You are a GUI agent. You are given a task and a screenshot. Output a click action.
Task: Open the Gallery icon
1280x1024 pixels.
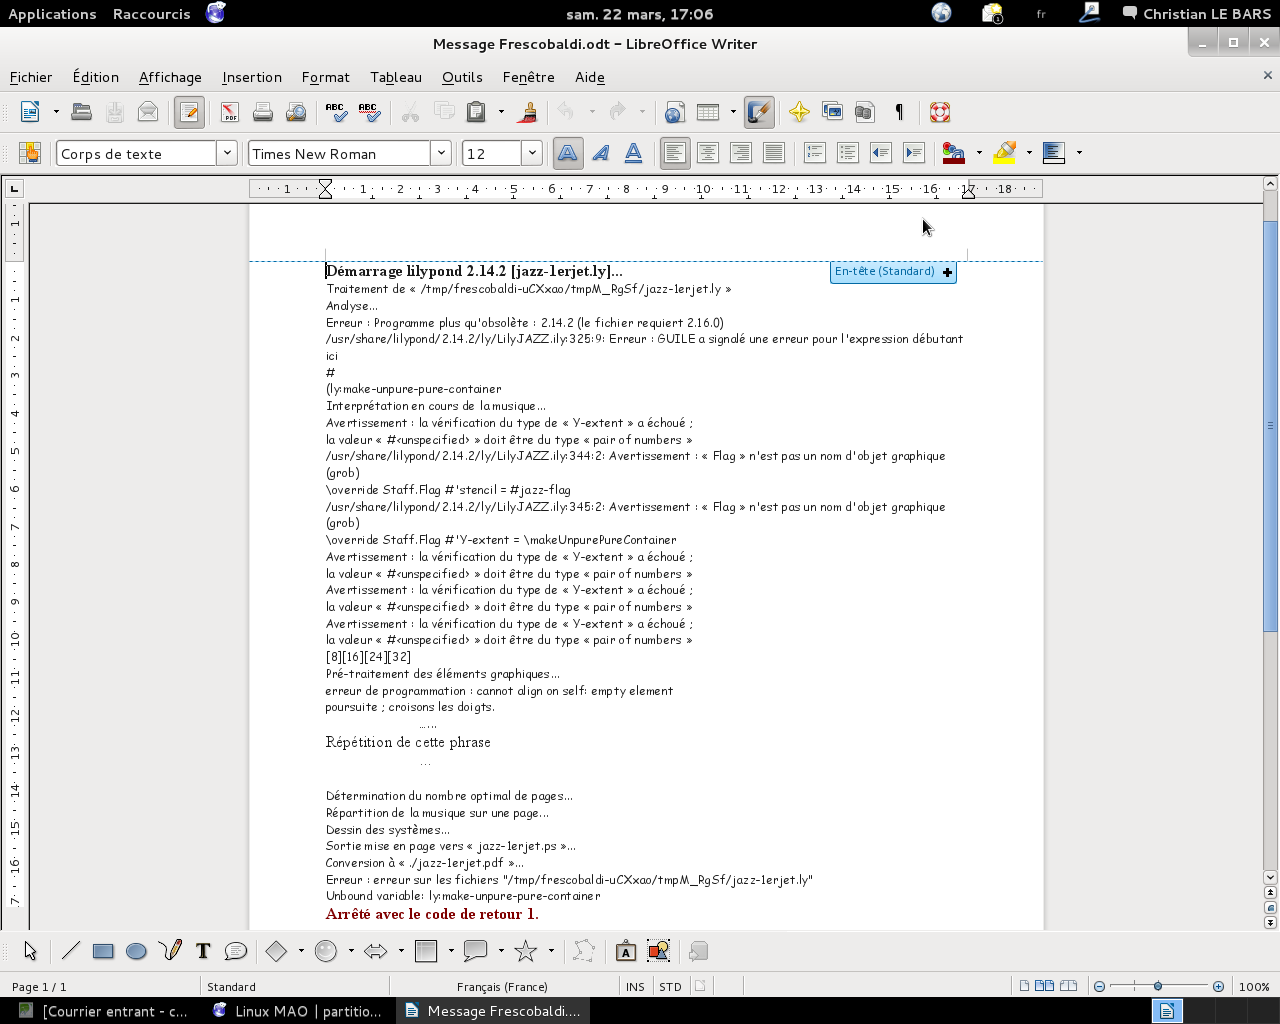[832, 112]
